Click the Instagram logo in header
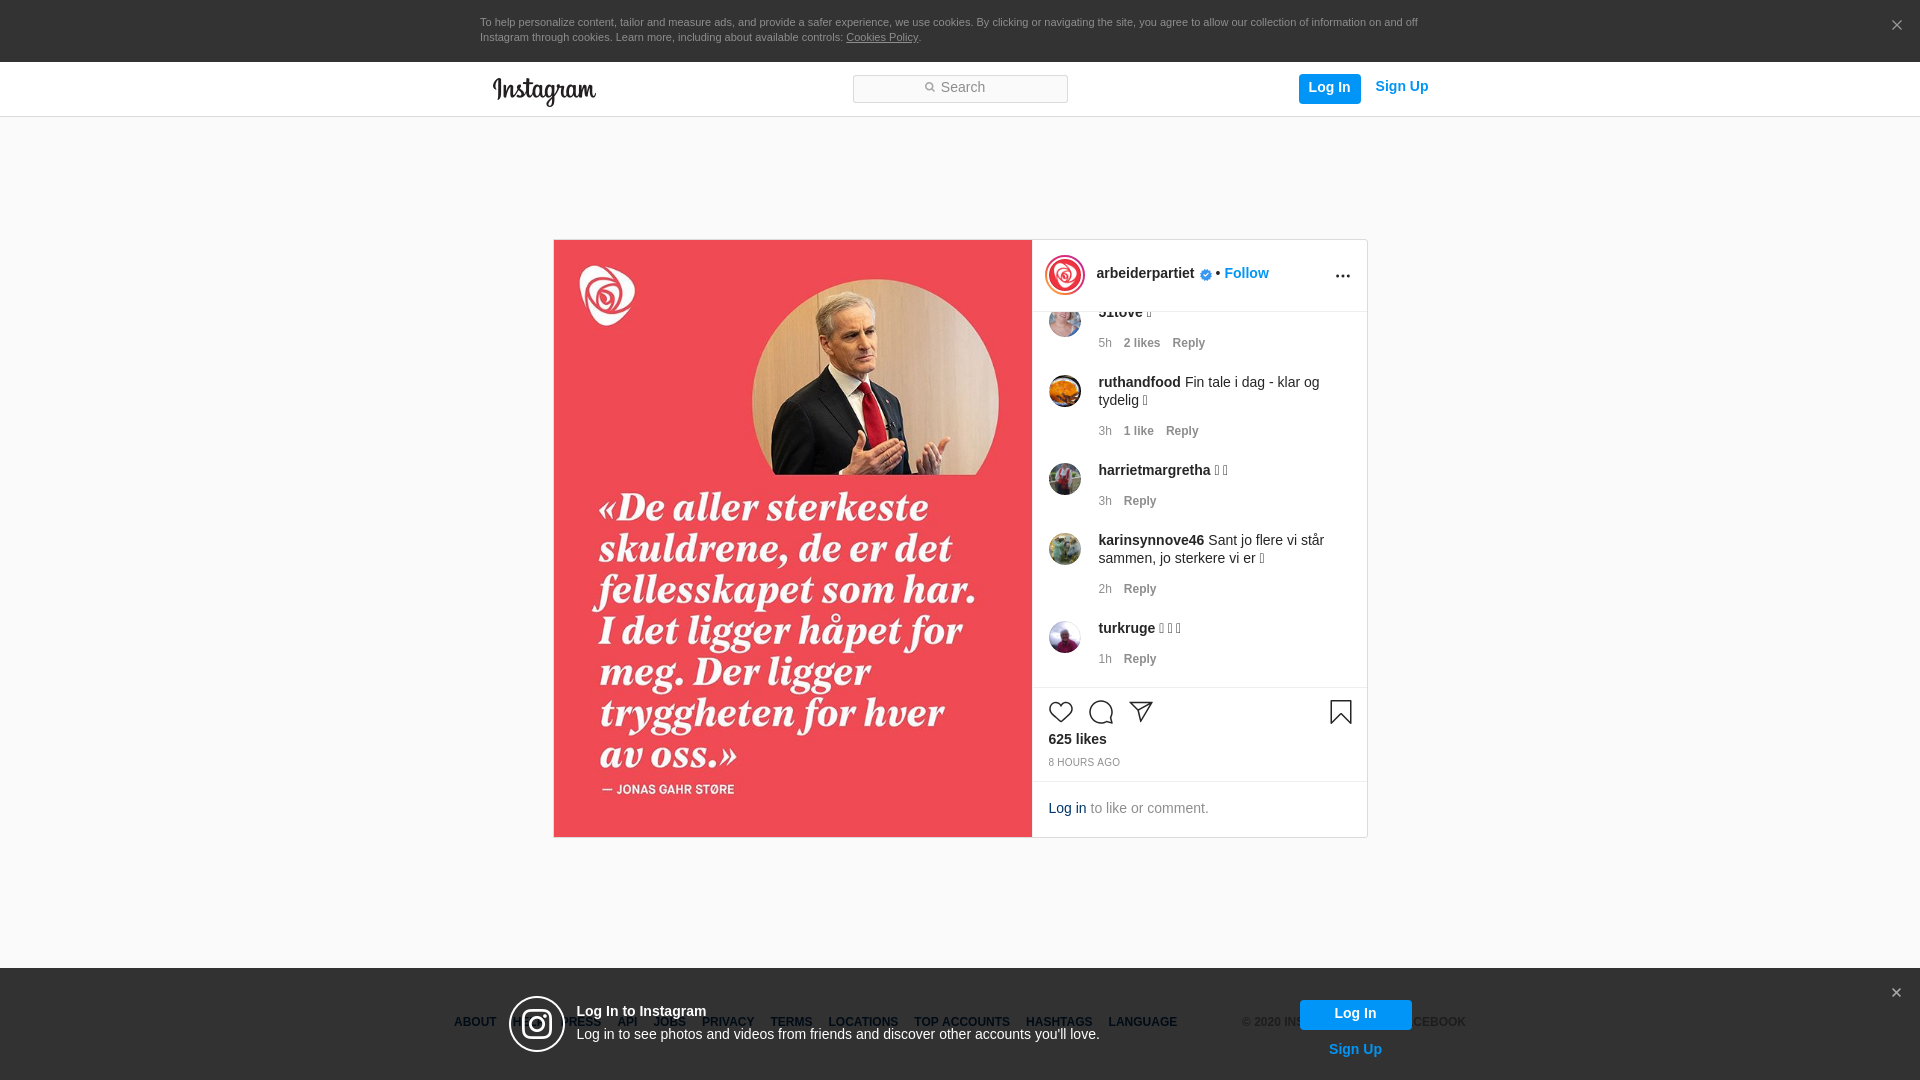1920x1080 pixels. click(x=544, y=91)
